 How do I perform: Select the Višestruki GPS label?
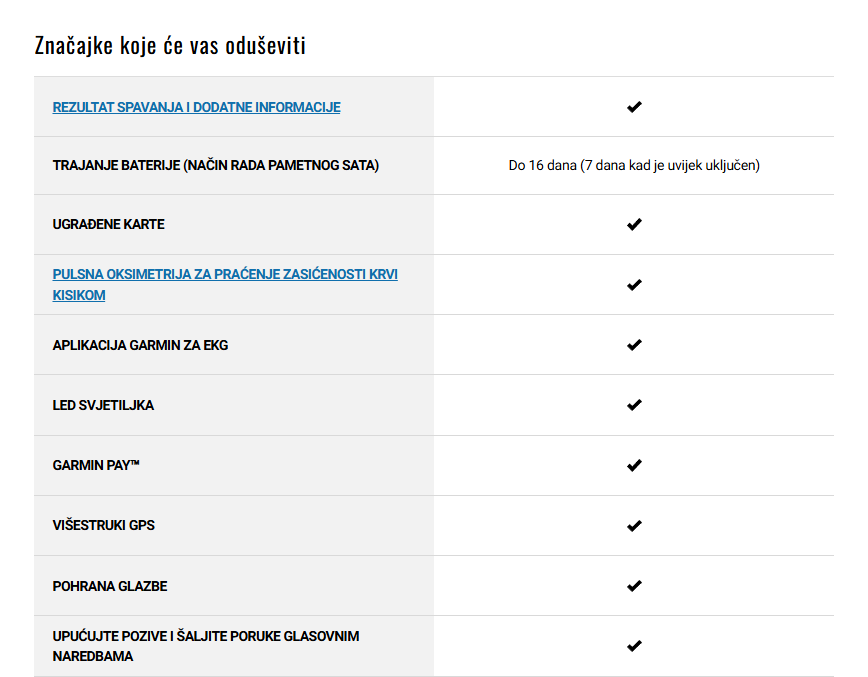tap(104, 525)
